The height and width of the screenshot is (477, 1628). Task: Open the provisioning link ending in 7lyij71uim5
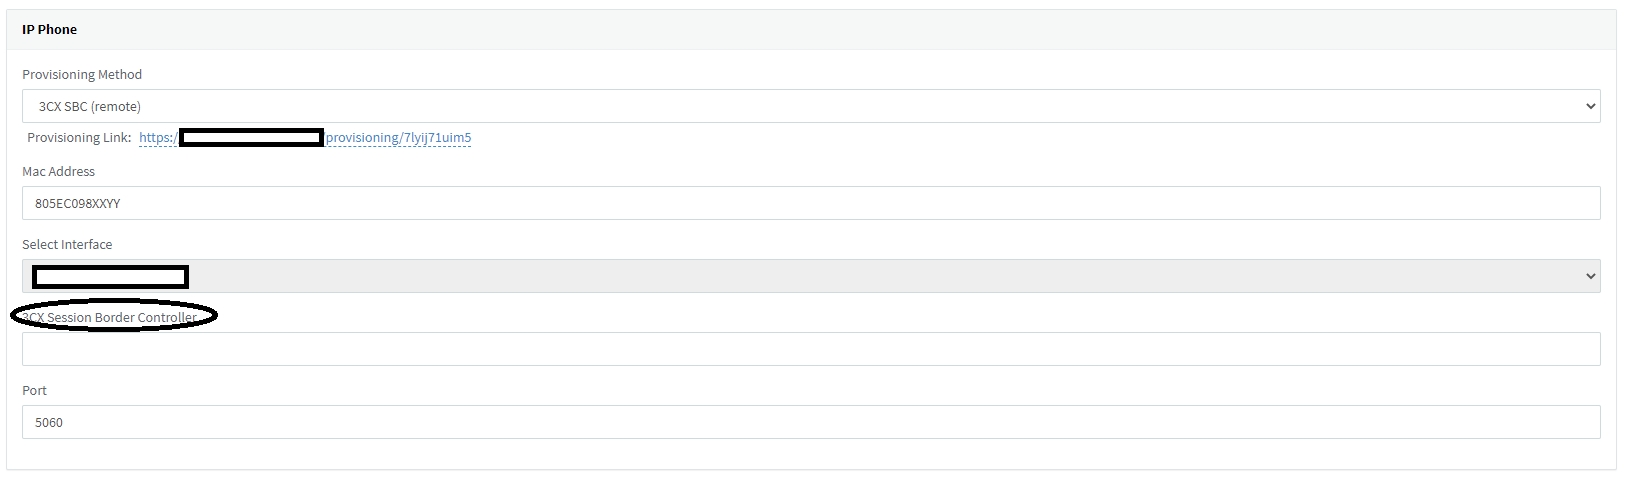(398, 138)
